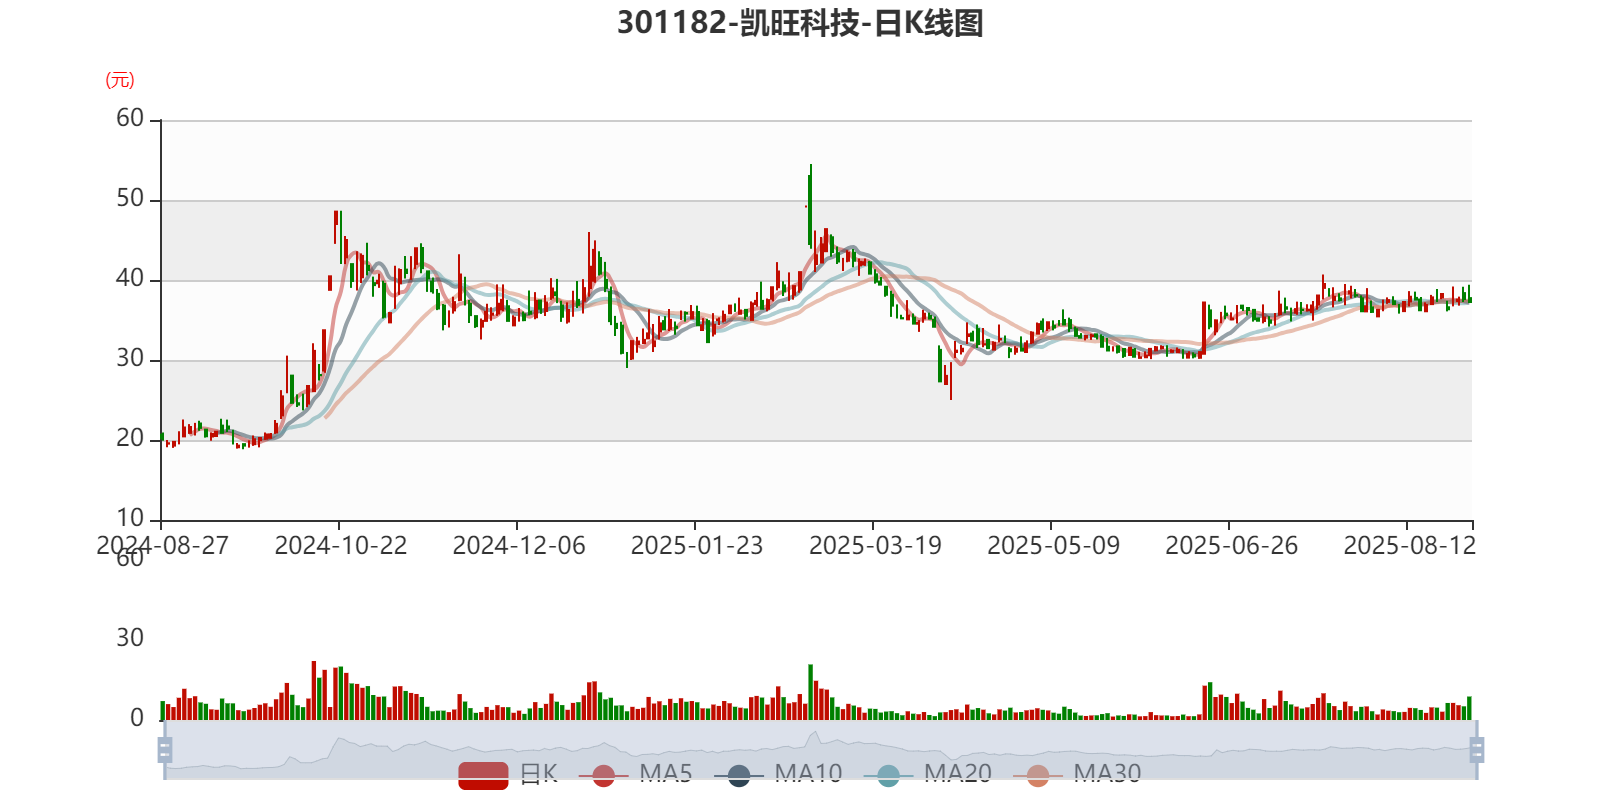Click the price axis label 20

point(130,438)
